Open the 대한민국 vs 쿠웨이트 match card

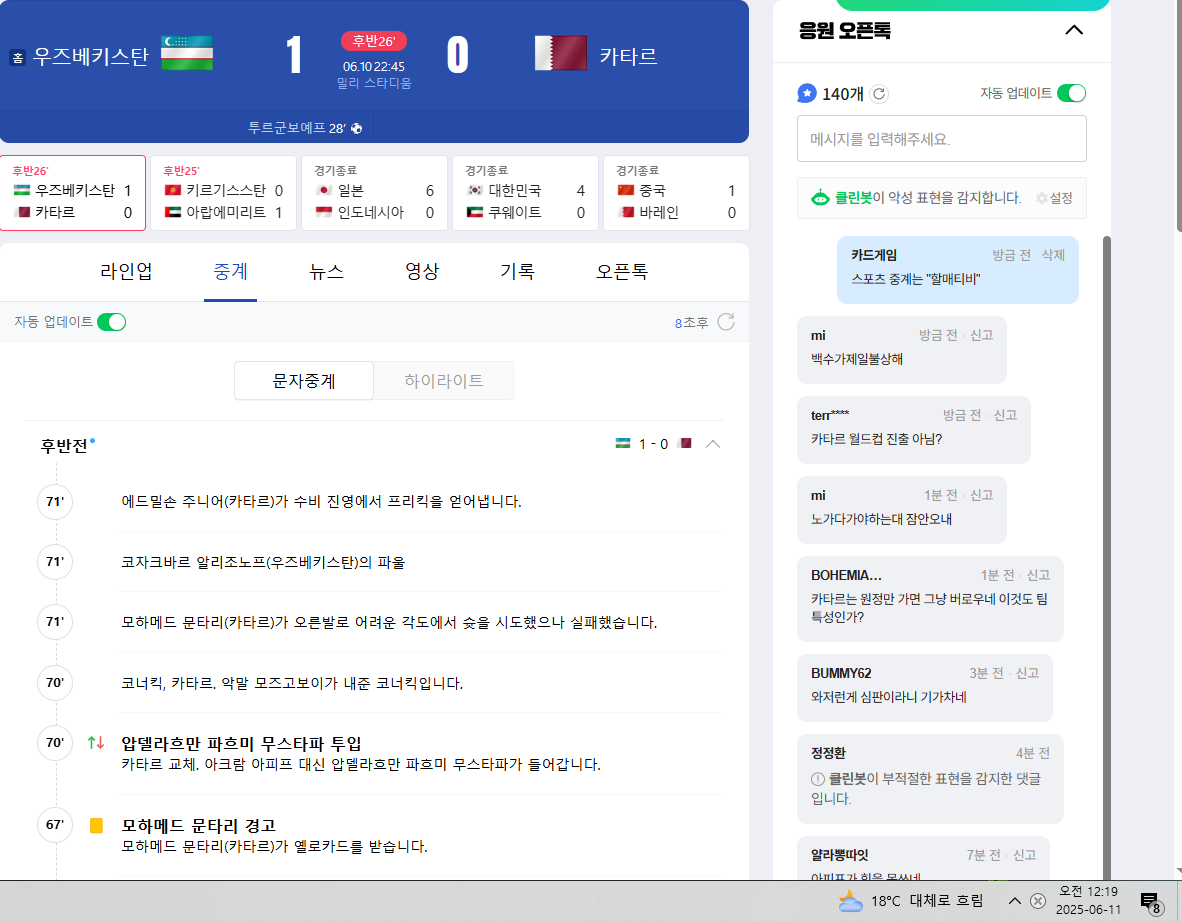(525, 193)
